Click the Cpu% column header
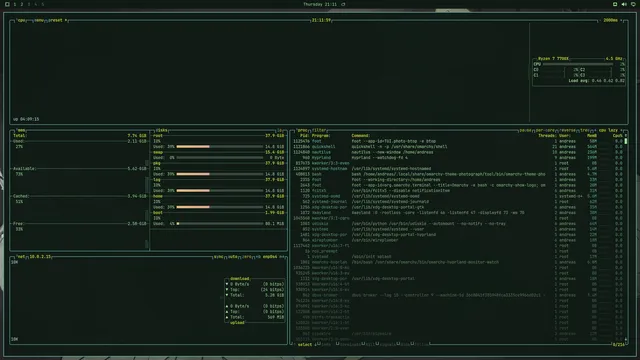The height and width of the screenshot is (360, 640). pos(618,136)
